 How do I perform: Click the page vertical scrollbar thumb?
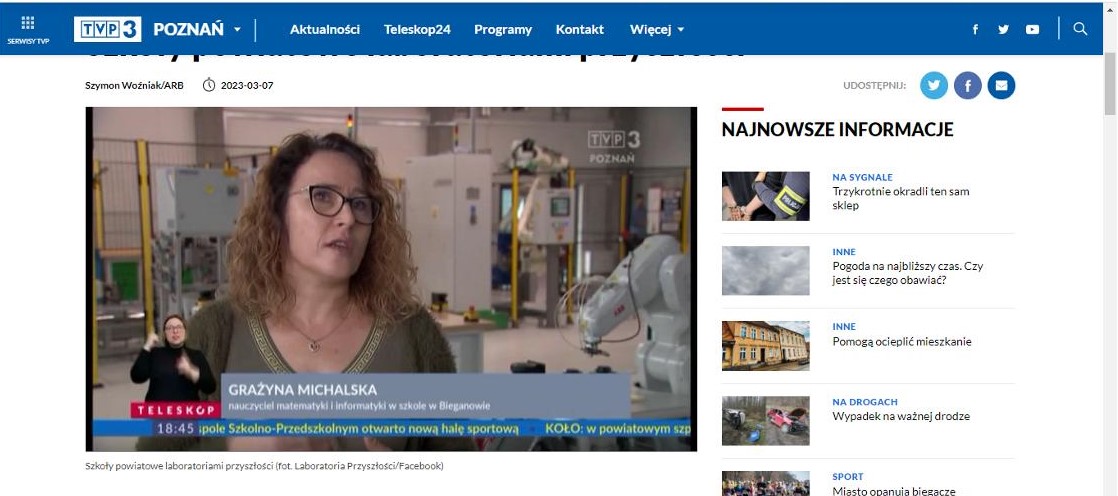pos(1109,84)
